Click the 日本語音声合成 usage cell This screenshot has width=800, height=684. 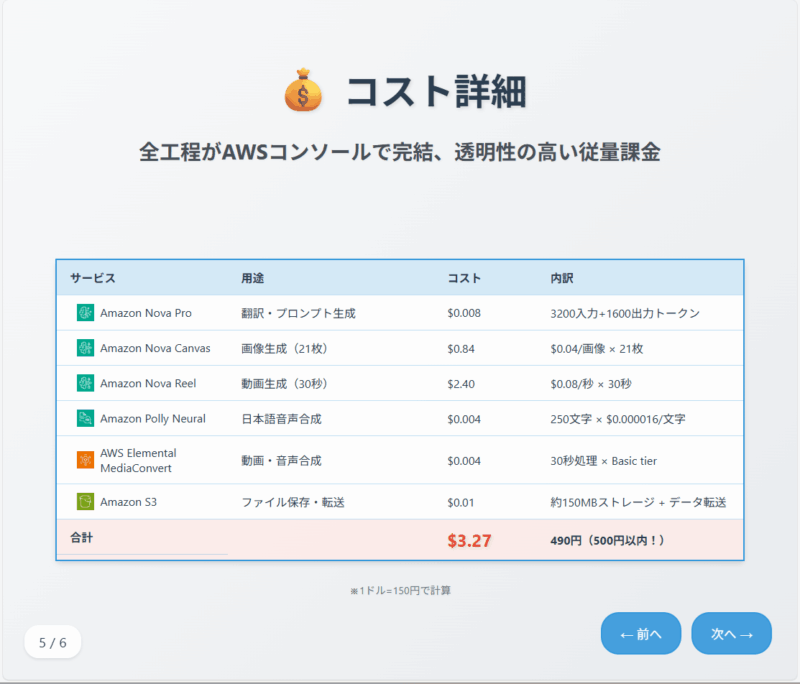point(281,419)
